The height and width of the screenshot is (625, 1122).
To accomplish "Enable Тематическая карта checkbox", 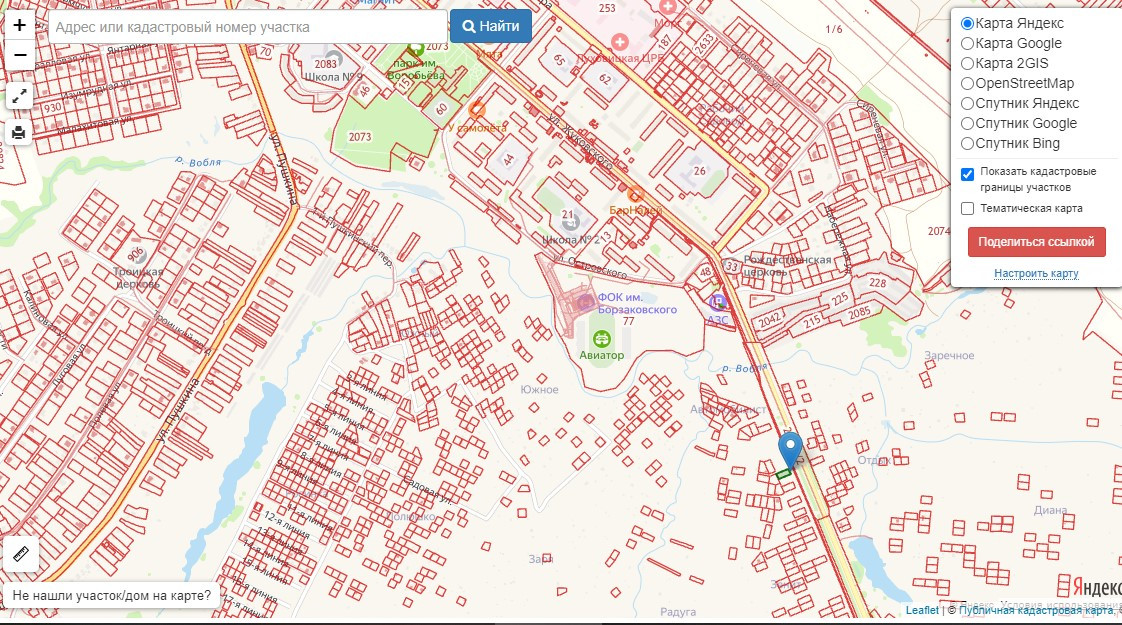I will pos(967,208).
